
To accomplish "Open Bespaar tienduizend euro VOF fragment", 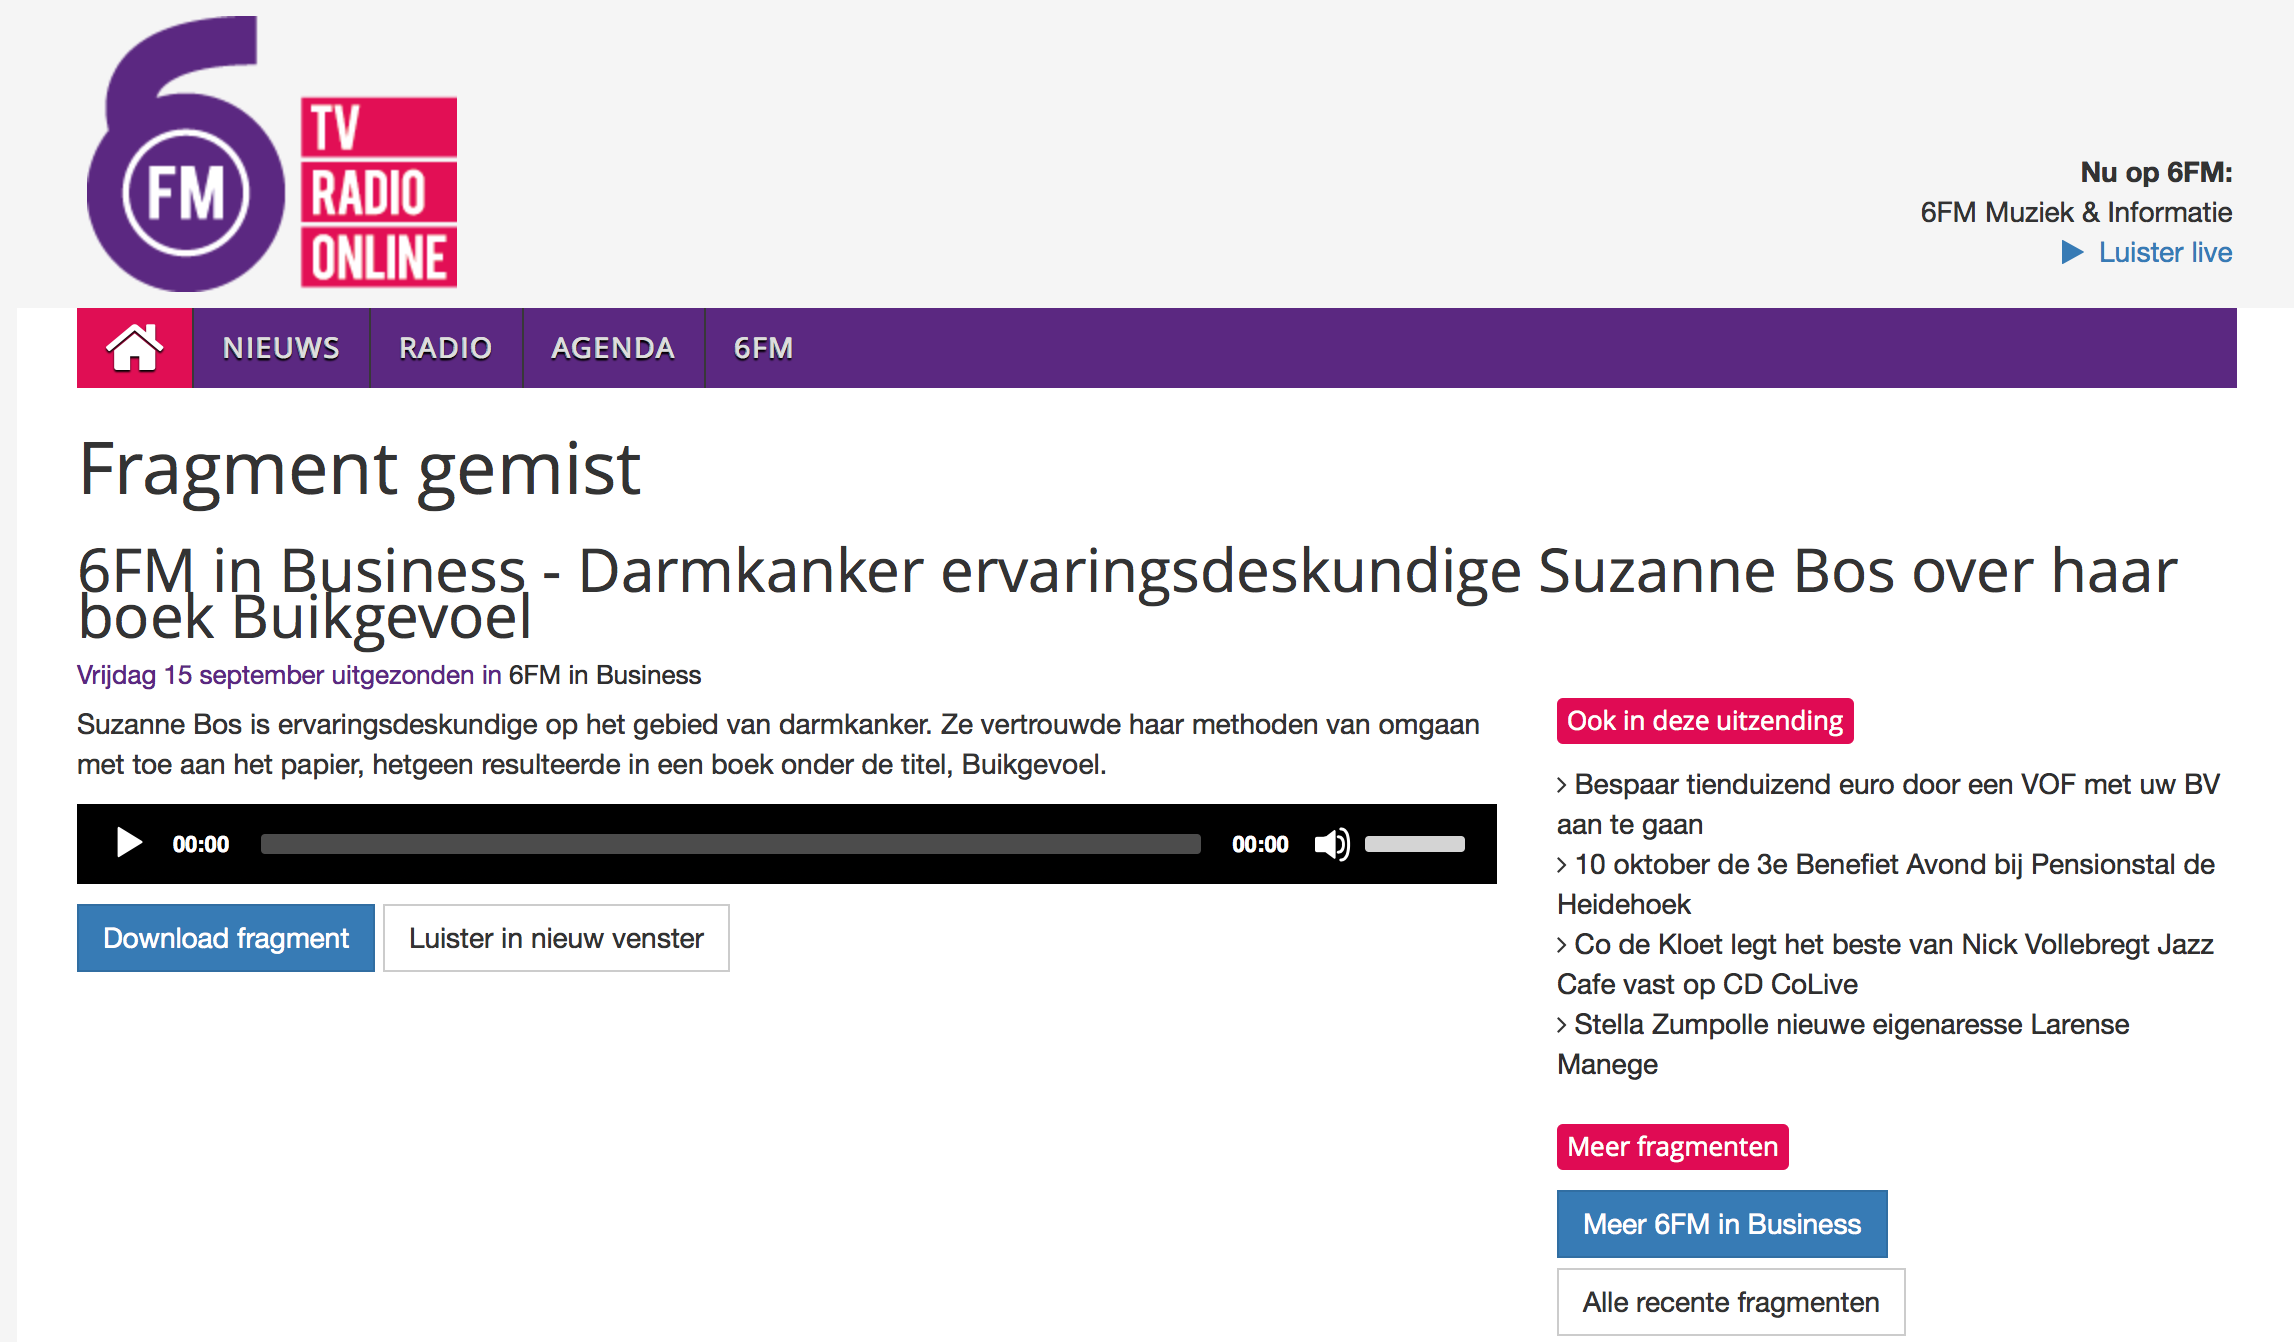I will tap(1888, 804).
